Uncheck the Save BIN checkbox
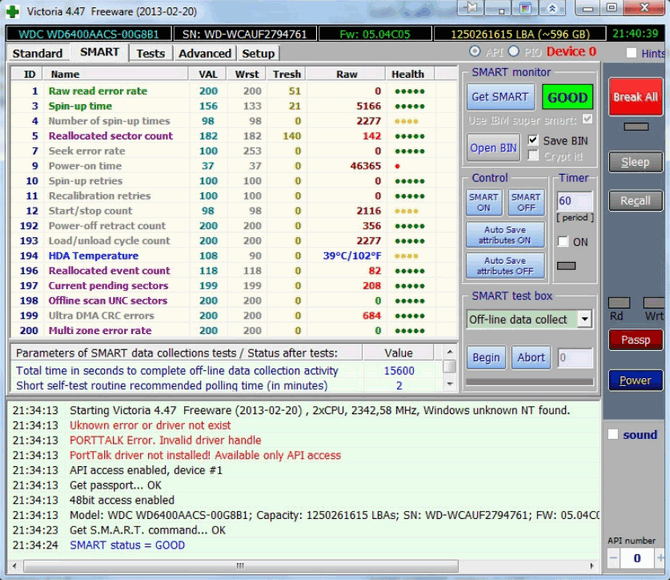This screenshot has height=580, width=670. pyautogui.click(x=534, y=140)
